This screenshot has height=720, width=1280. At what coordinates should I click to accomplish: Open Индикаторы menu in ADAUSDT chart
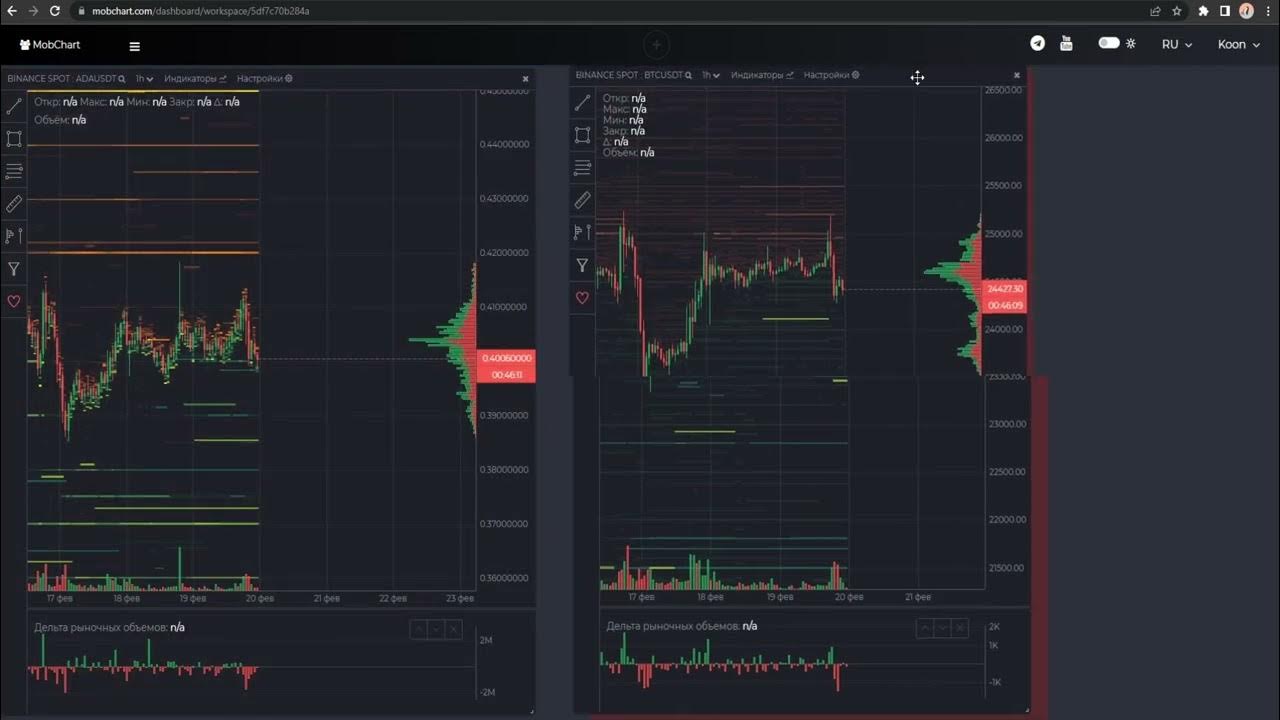point(196,78)
